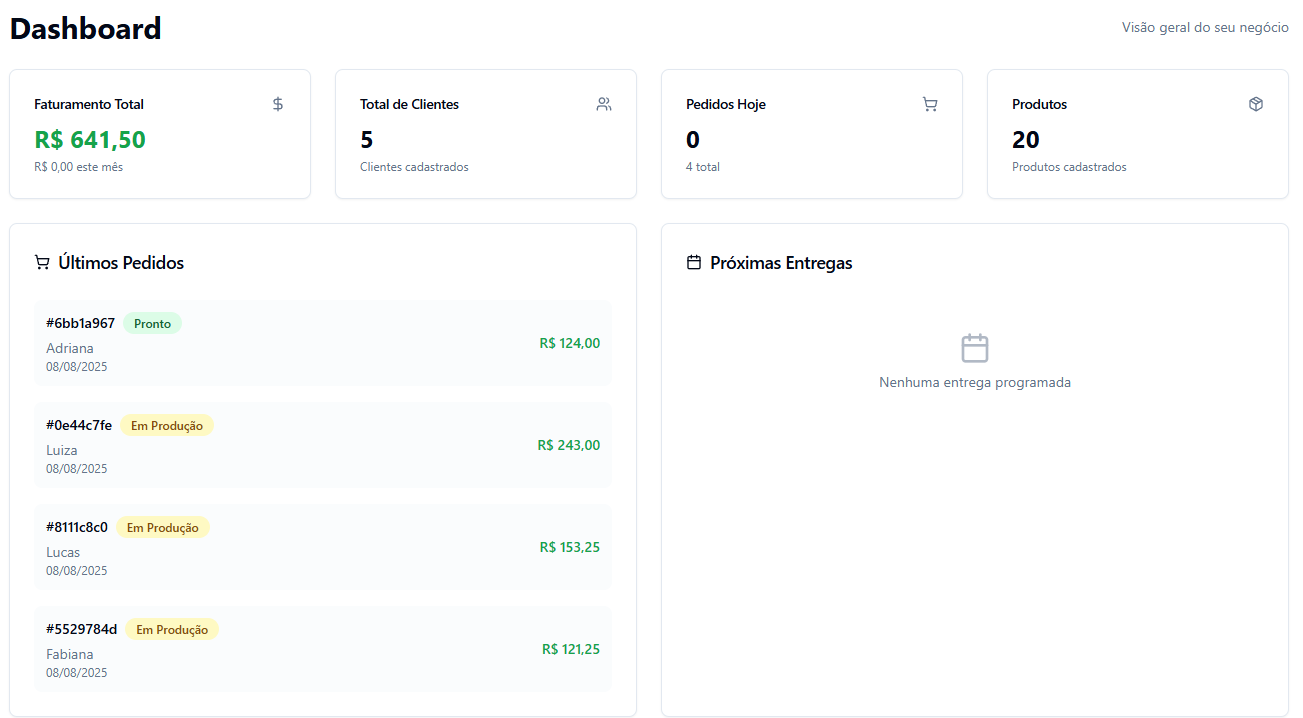Click the large calendar icon above Nenhuma entrega programada

[x=974, y=348]
